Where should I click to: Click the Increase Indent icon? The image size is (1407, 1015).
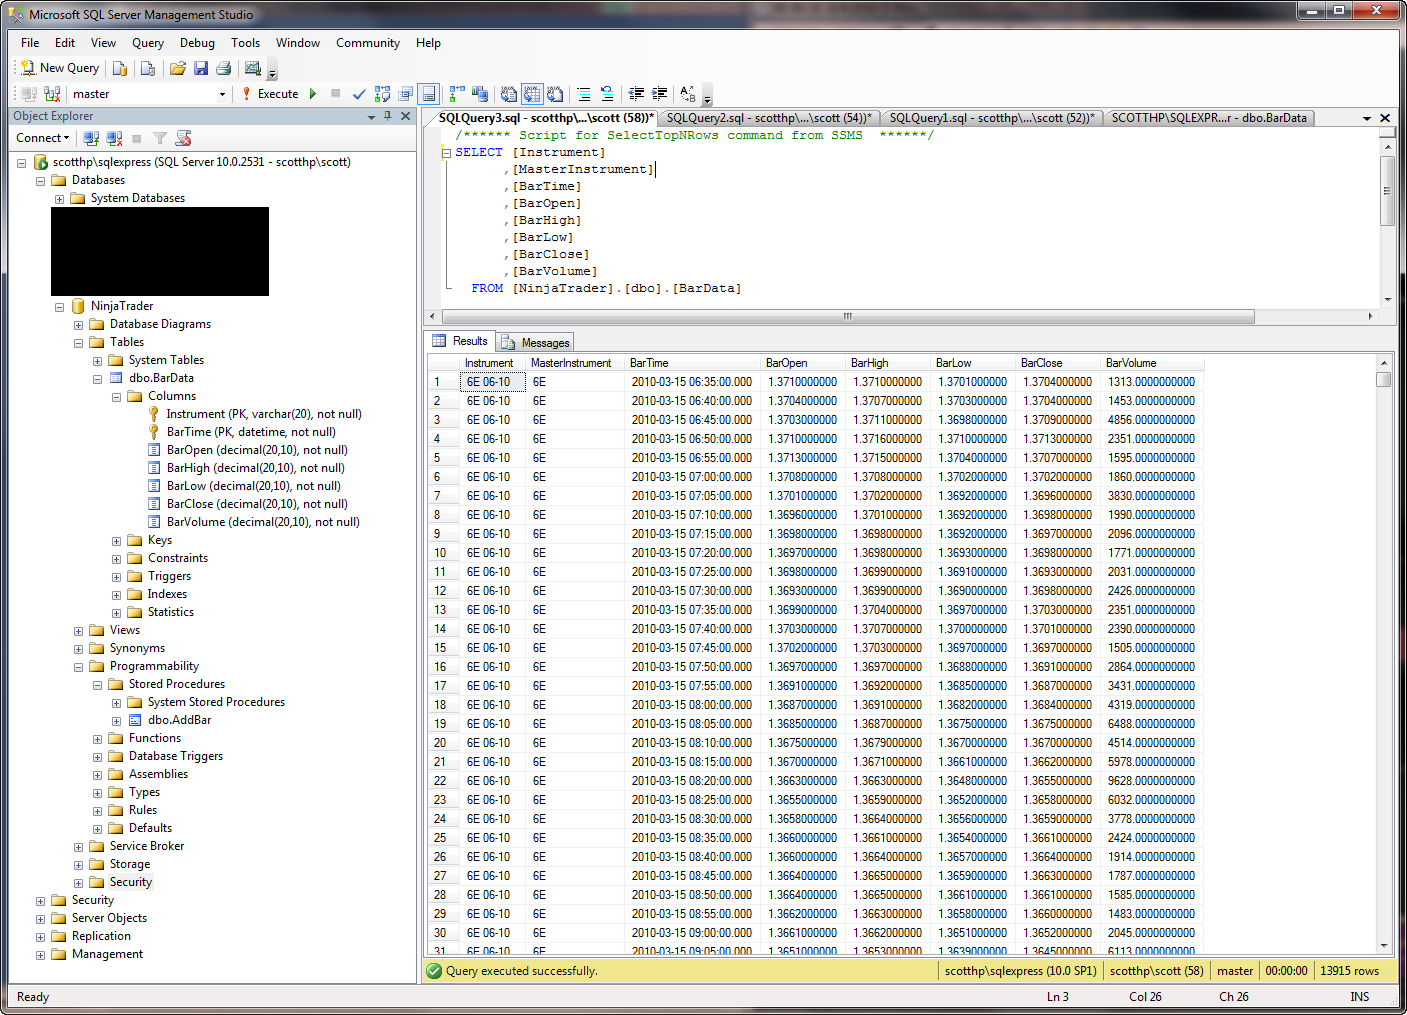[660, 94]
